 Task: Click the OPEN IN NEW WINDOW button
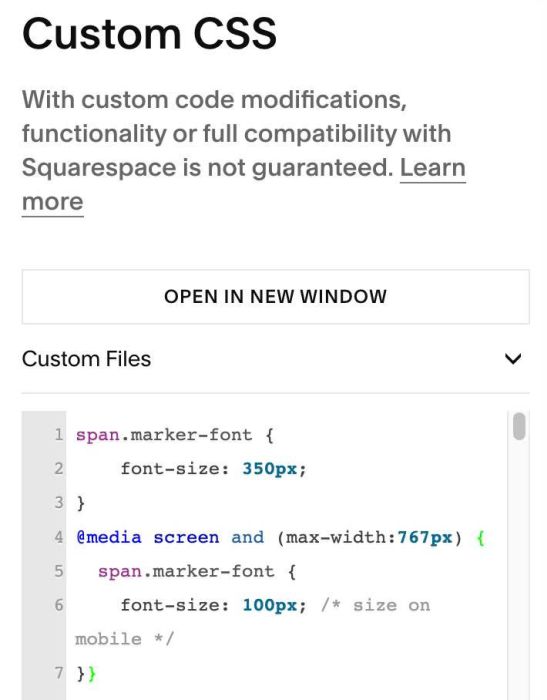pos(276,296)
